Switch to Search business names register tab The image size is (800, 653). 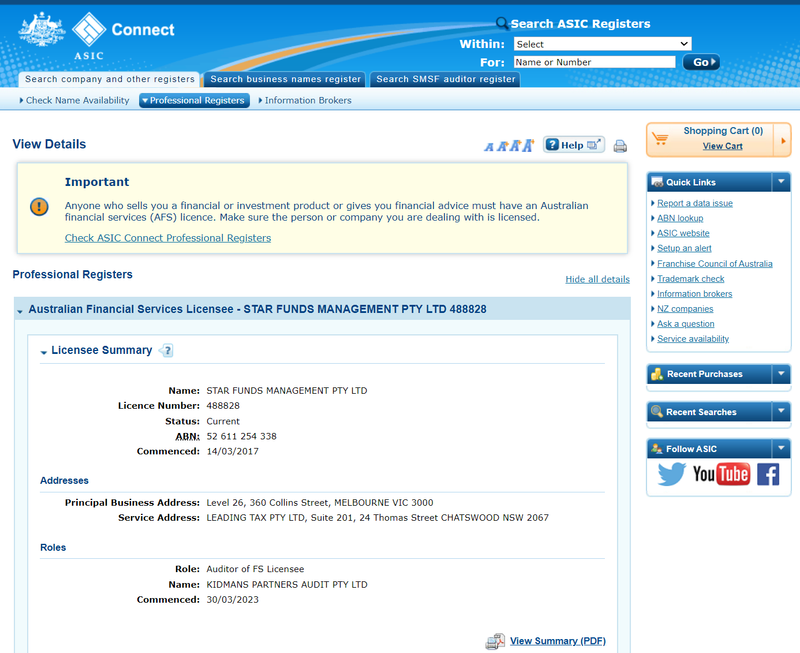285,79
